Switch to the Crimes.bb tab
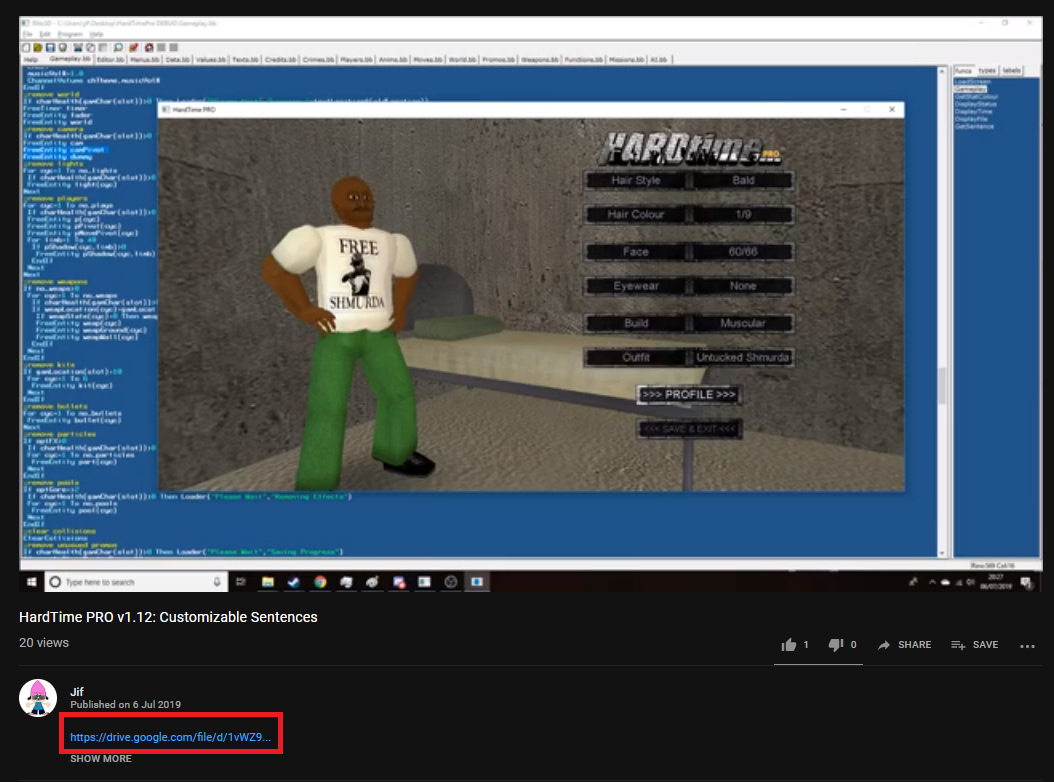This screenshot has width=1054, height=782. [x=318, y=59]
